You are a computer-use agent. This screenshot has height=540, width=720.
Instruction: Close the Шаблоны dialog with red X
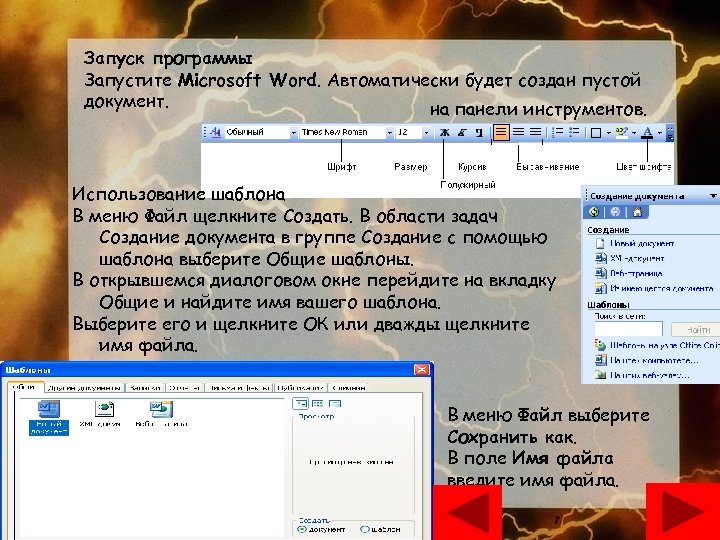point(421,370)
